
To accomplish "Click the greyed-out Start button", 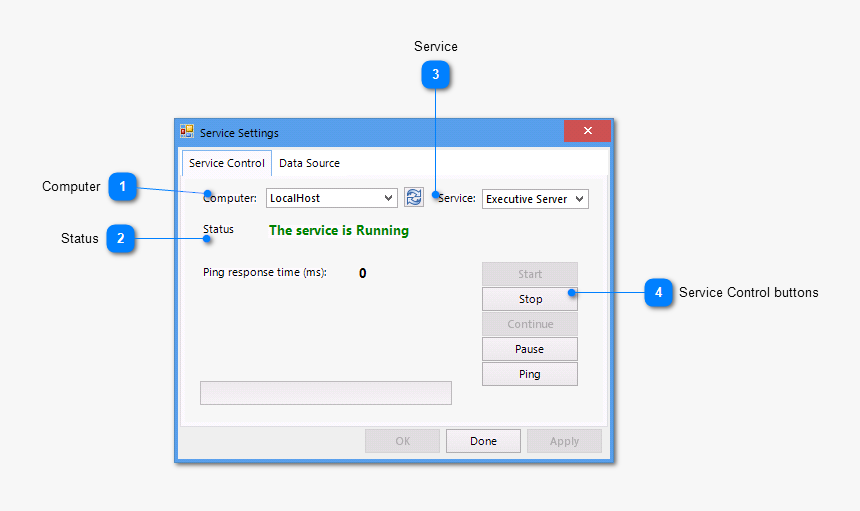I will point(530,274).
